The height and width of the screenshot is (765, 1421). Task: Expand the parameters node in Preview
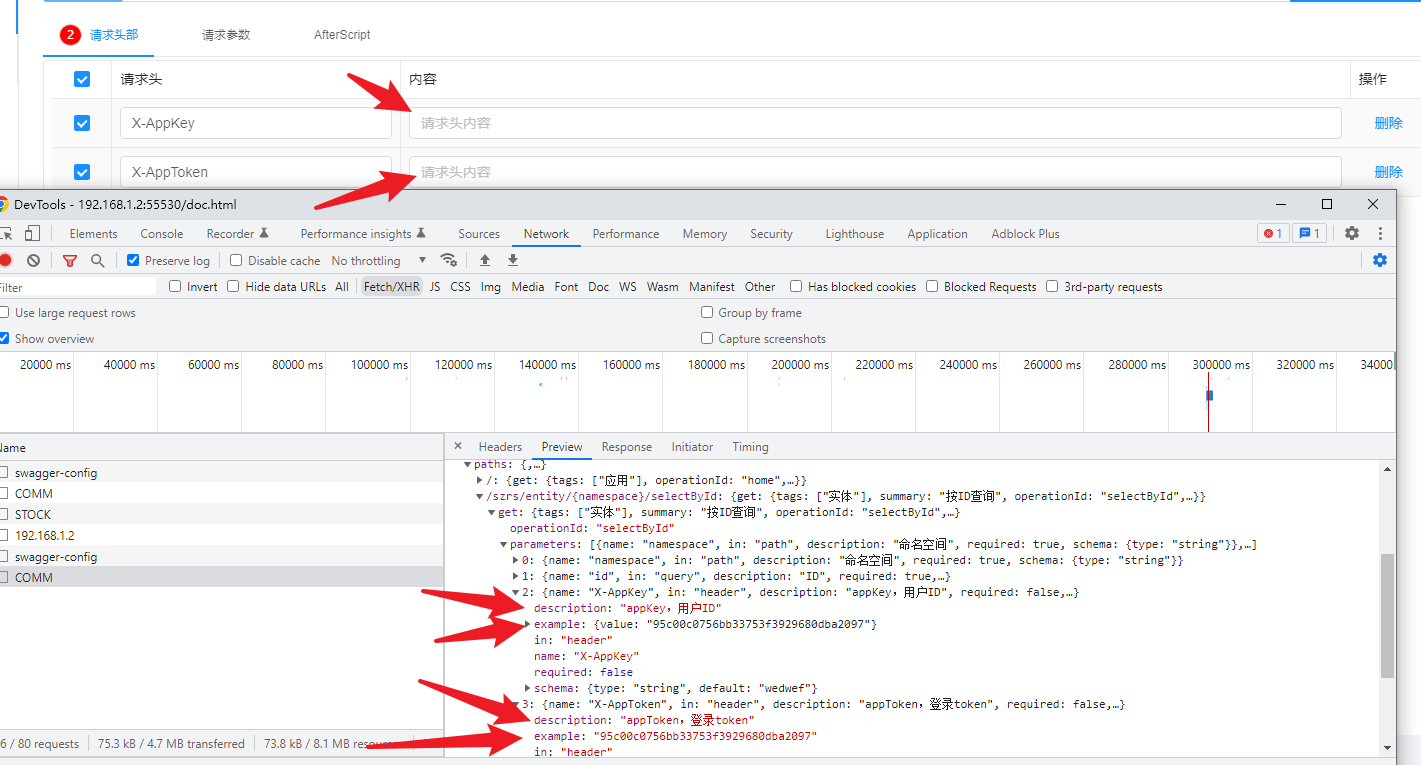(x=502, y=543)
